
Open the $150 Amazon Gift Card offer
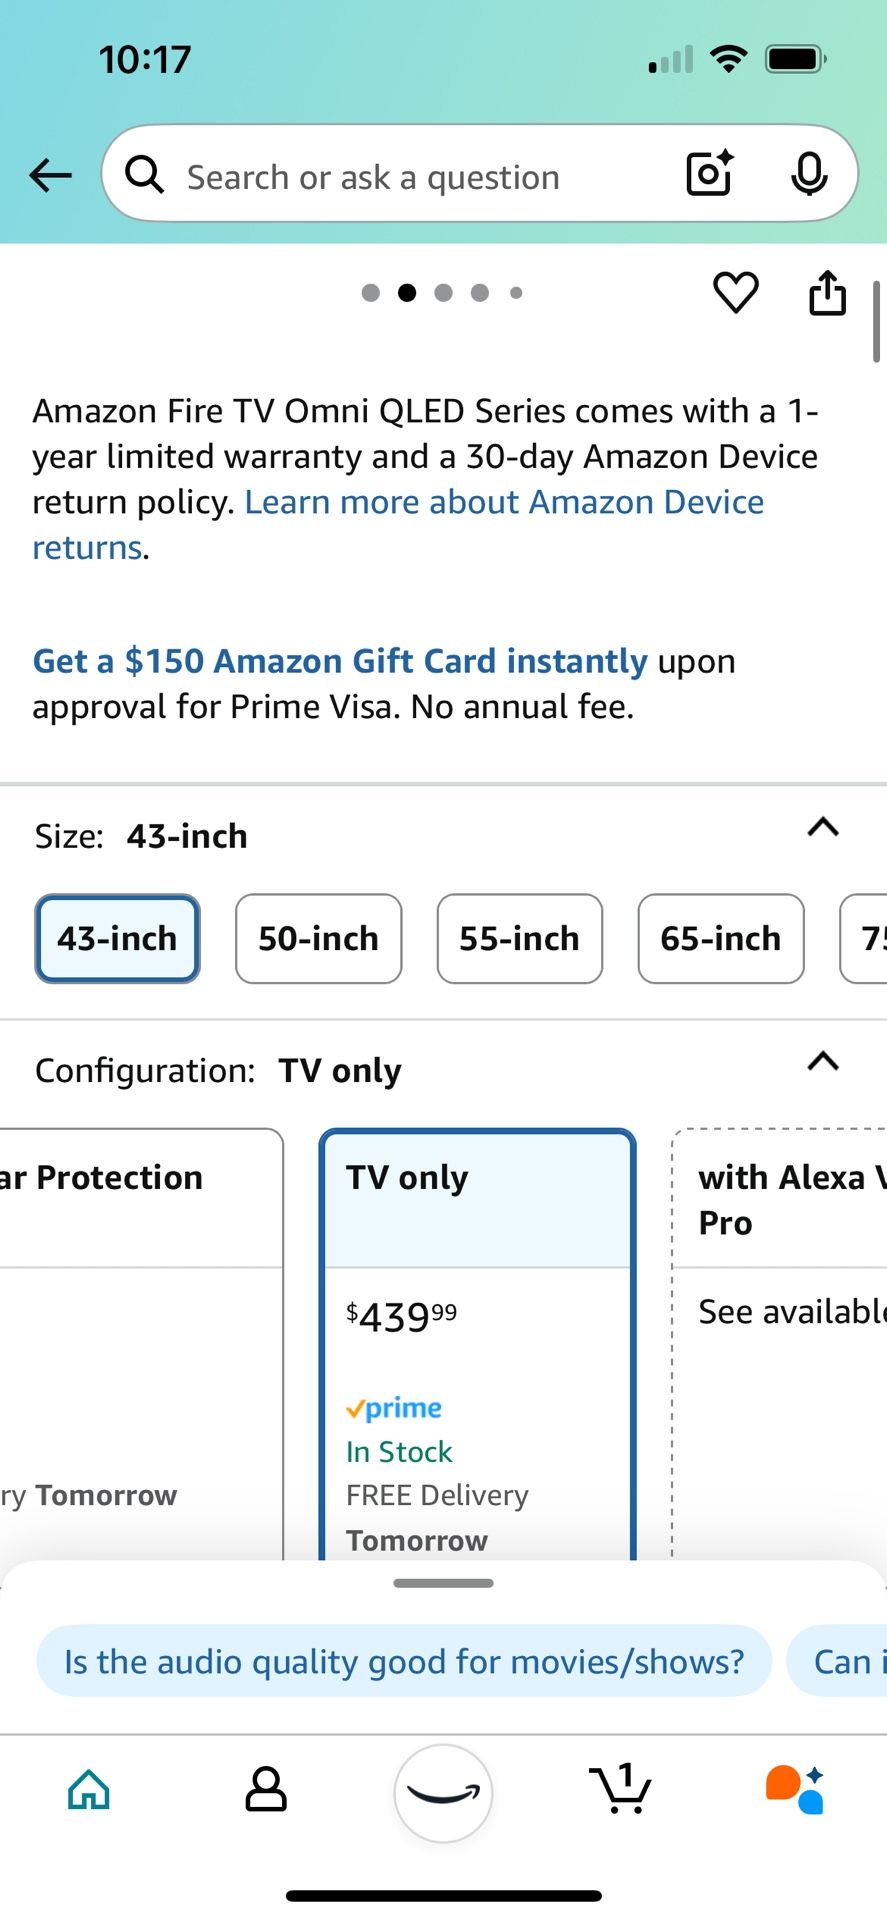(339, 661)
